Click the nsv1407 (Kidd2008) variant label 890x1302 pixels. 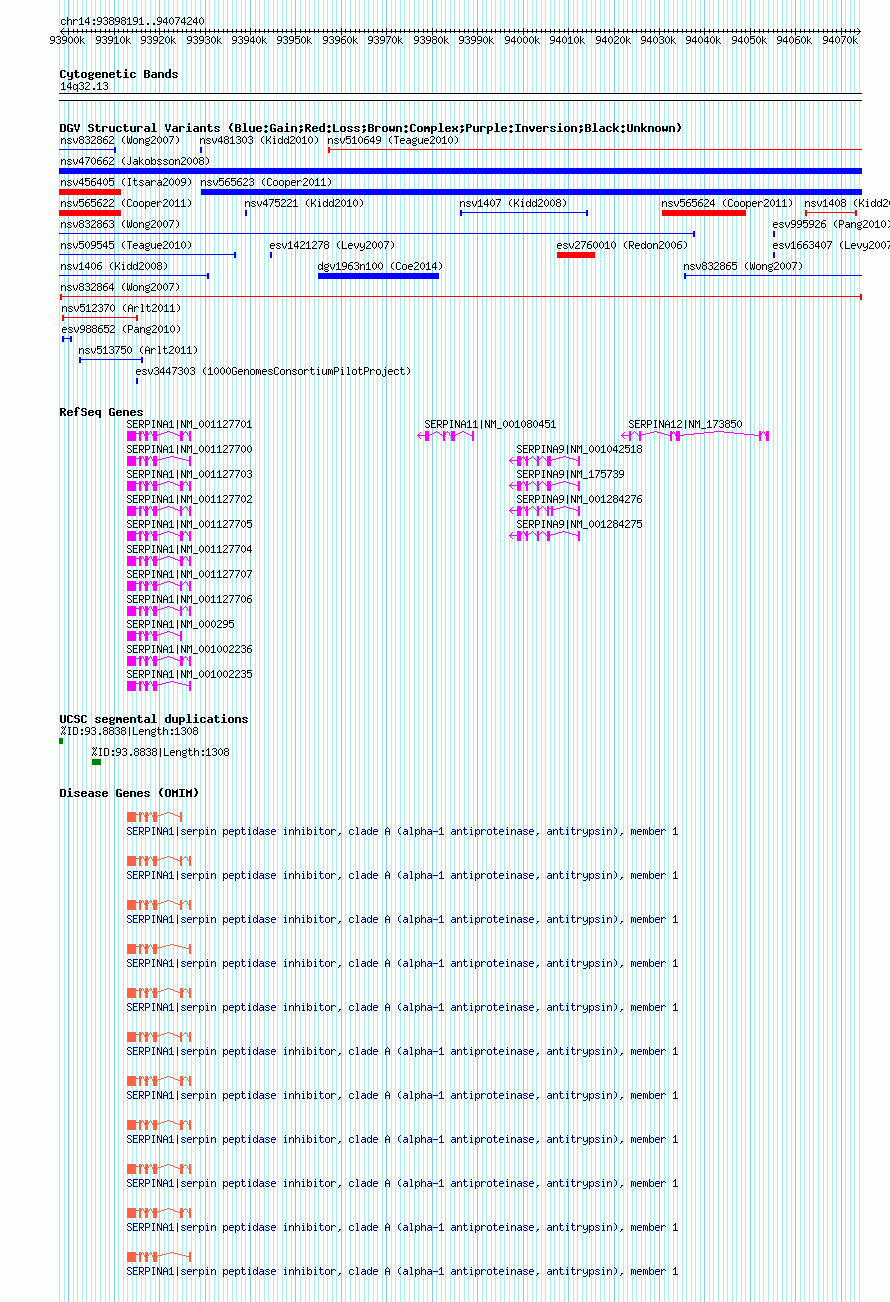point(513,203)
